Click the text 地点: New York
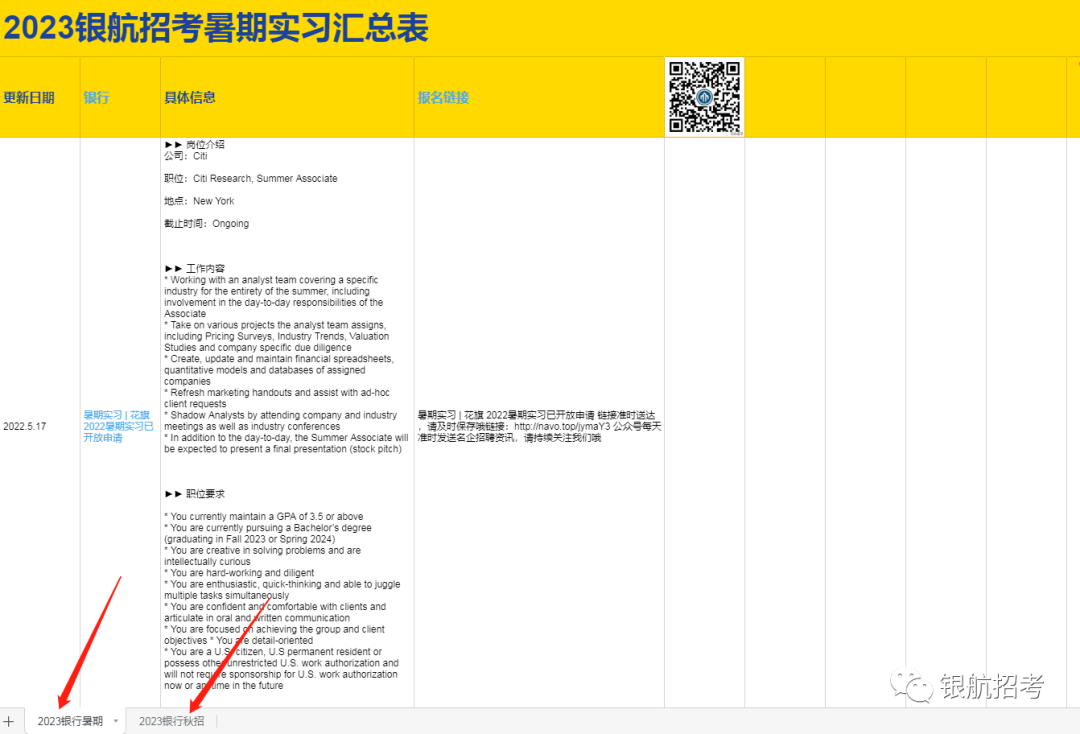This screenshot has height=734, width=1080. click(199, 201)
